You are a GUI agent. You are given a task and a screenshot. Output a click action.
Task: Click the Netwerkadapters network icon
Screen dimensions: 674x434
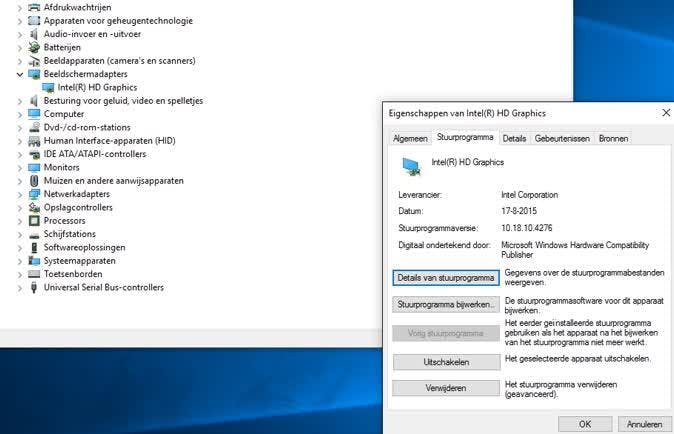(x=34, y=194)
